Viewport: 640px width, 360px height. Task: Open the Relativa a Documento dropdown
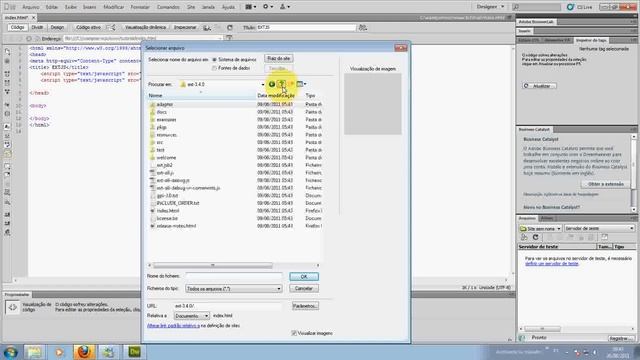[191, 316]
